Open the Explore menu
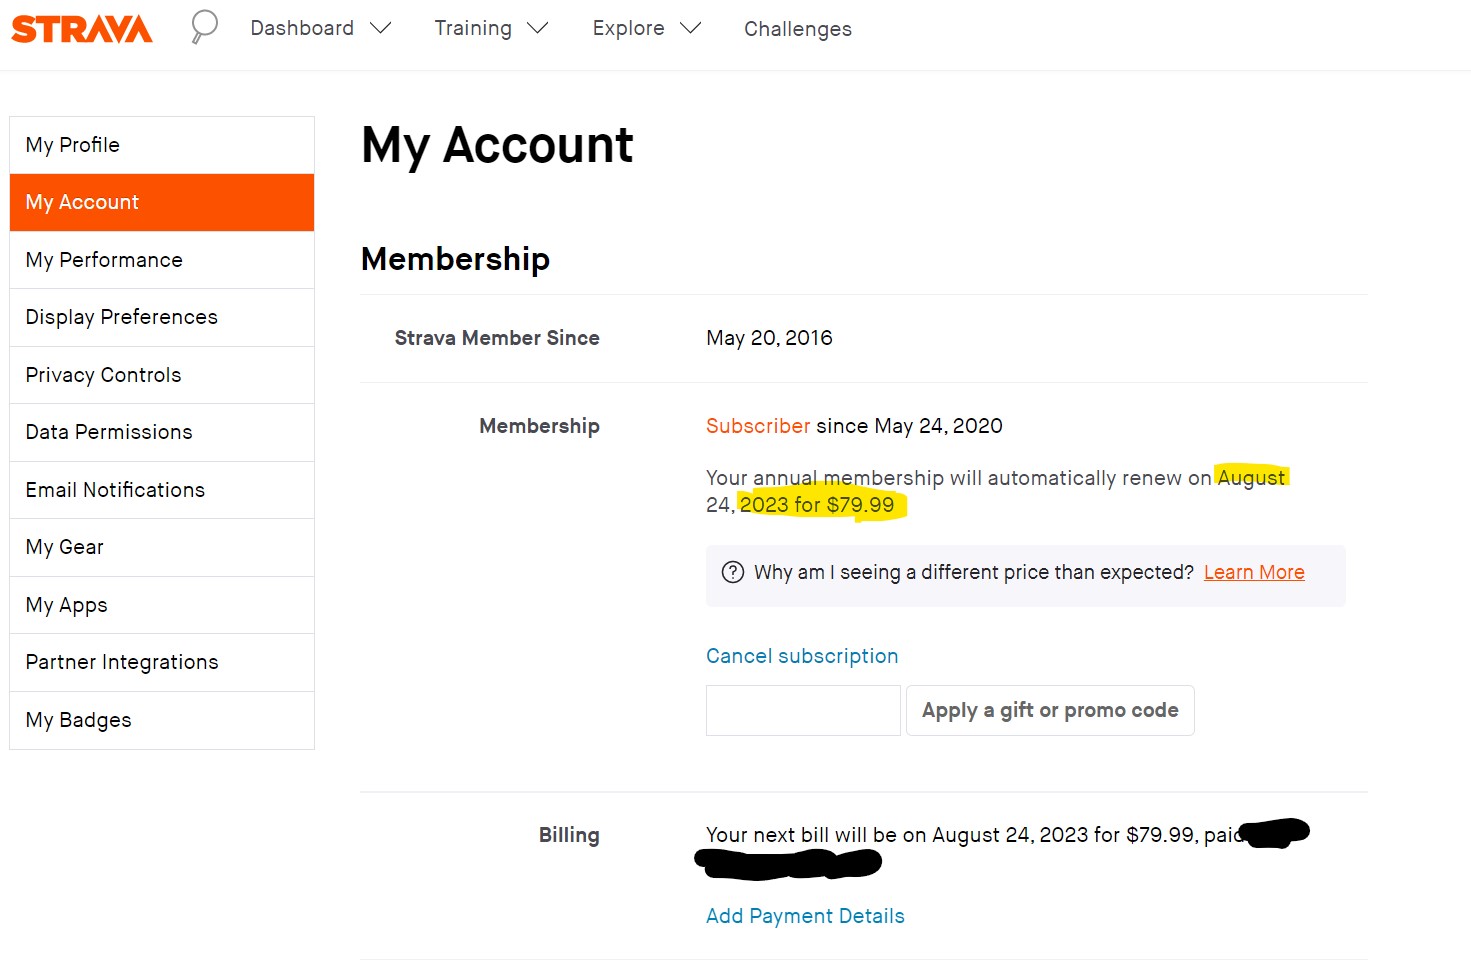The image size is (1471, 976). [628, 28]
